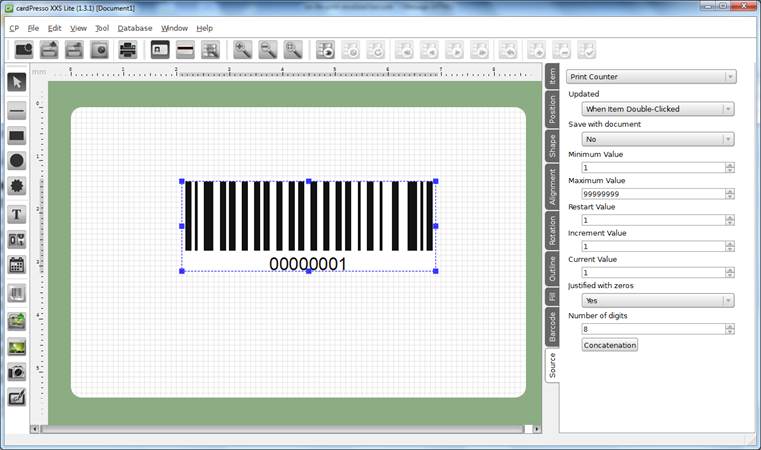
Task: Select the counter text field tool
Action: pyautogui.click(x=17, y=240)
